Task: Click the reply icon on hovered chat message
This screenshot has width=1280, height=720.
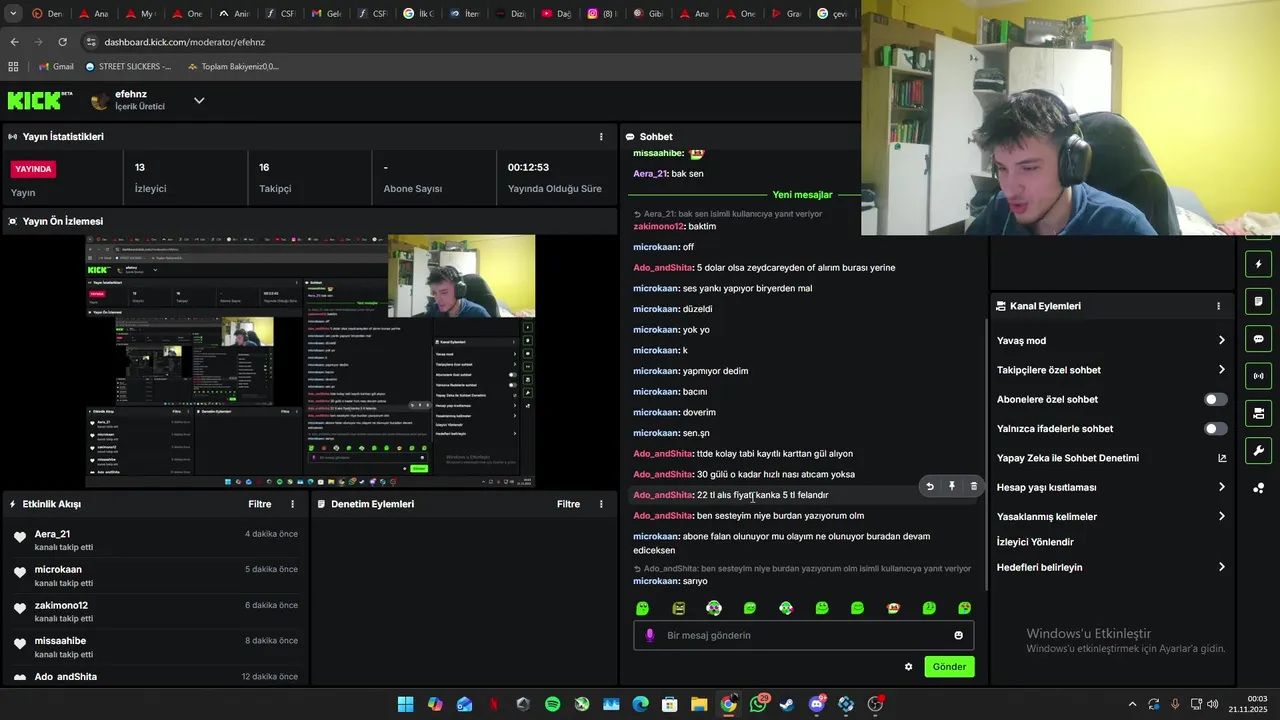Action: 930,486
